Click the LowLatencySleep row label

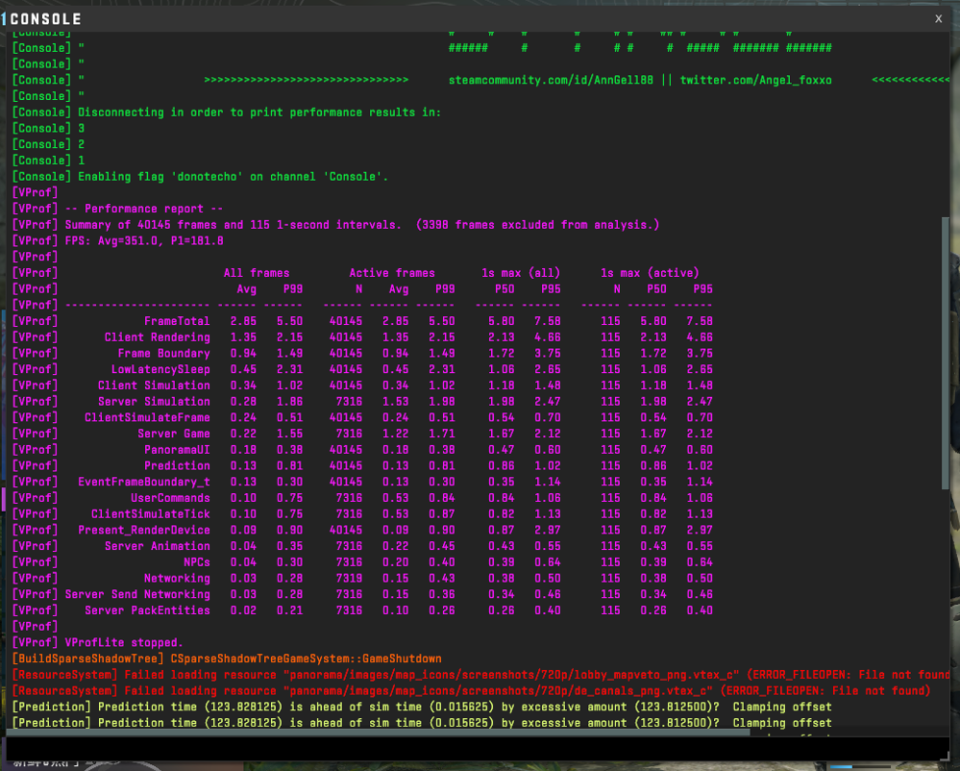[x=161, y=369]
